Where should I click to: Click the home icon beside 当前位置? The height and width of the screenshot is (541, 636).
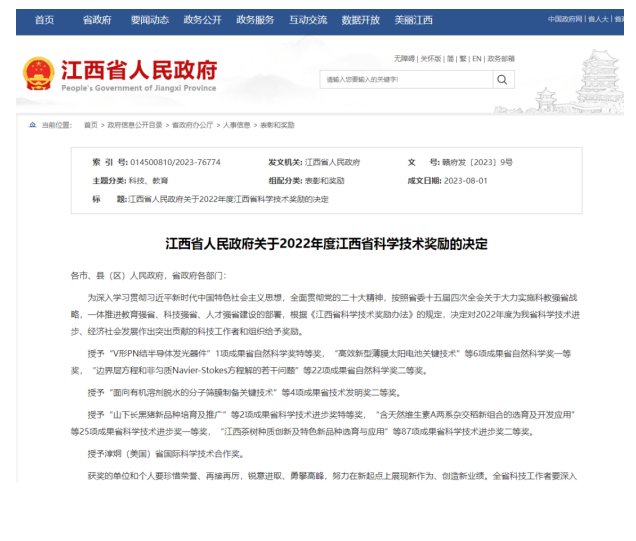click(x=32, y=125)
